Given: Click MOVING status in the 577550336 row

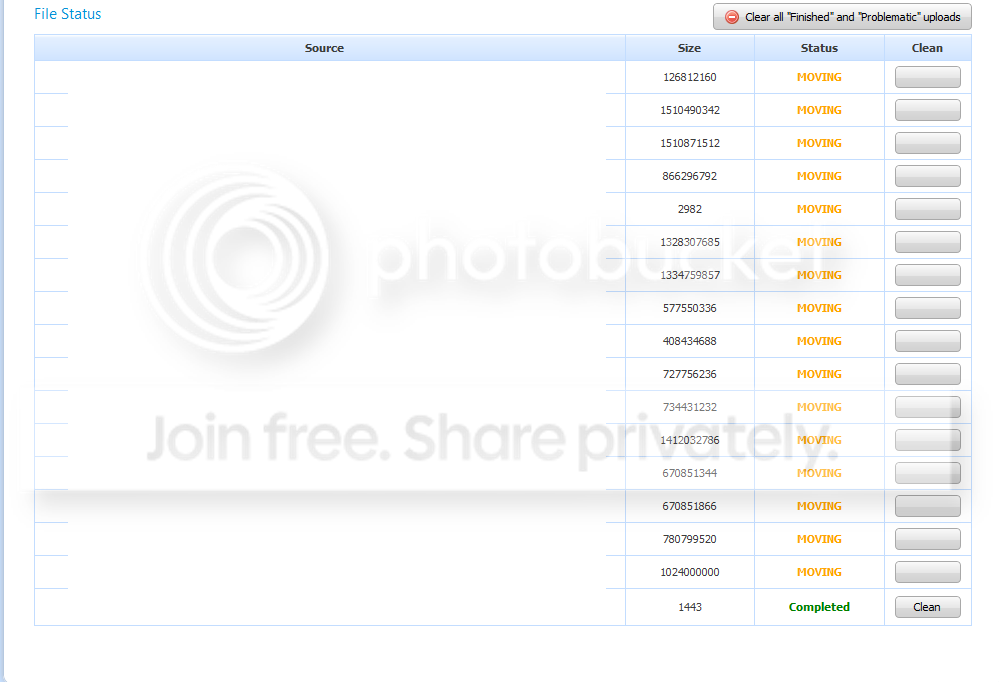Looking at the screenshot, I should [819, 308].
